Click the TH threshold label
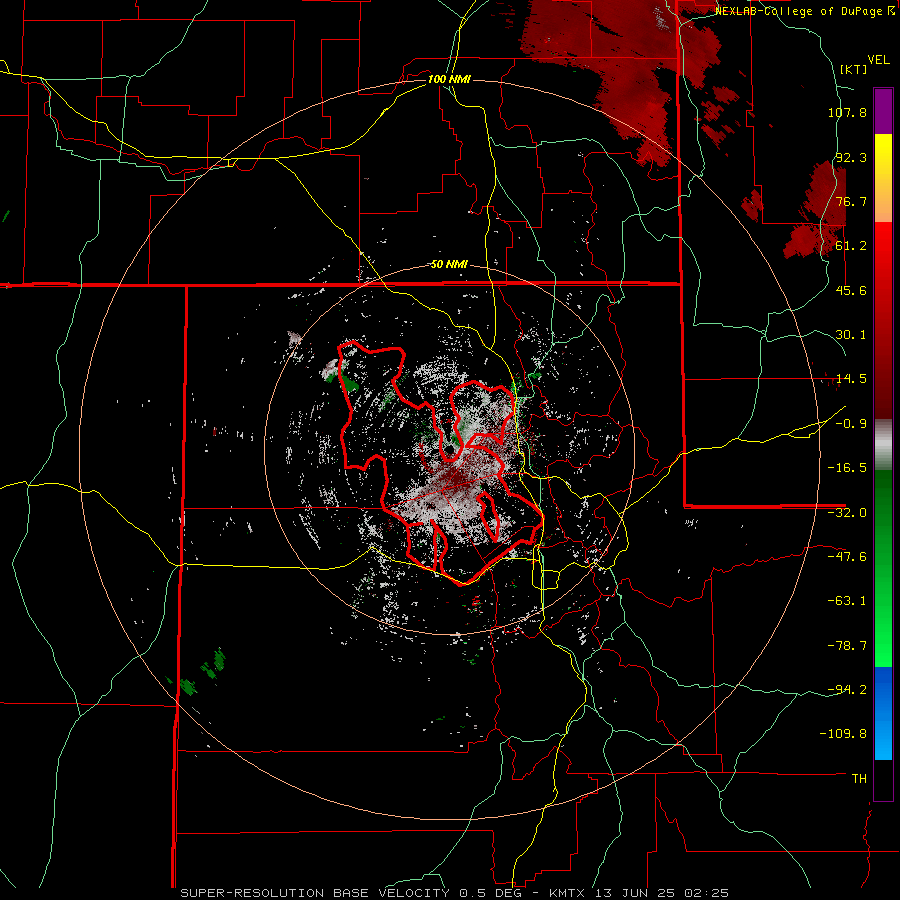The width and height of the screenshot is (900, 900). point(859,779)
